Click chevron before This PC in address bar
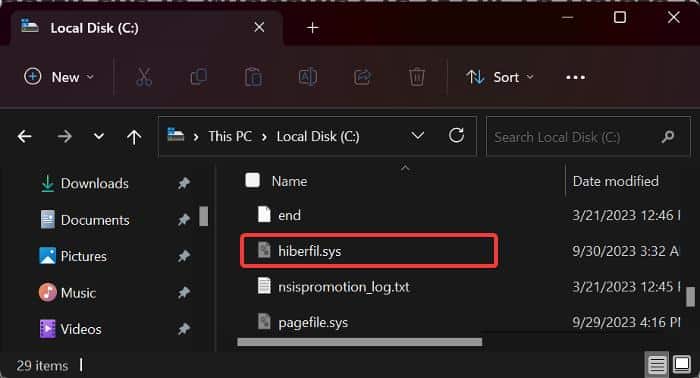The image size is (700, 378). [x=196, y=137]
